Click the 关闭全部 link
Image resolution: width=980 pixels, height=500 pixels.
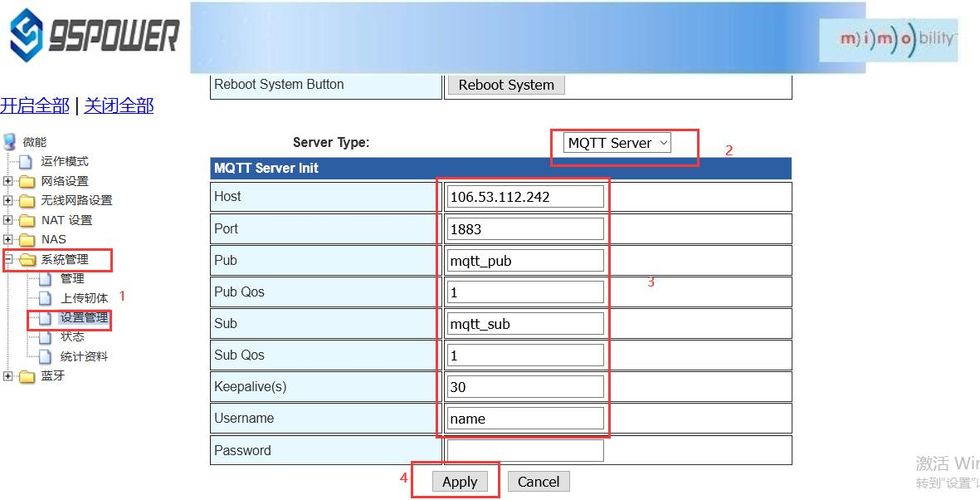tap(118, 105)
